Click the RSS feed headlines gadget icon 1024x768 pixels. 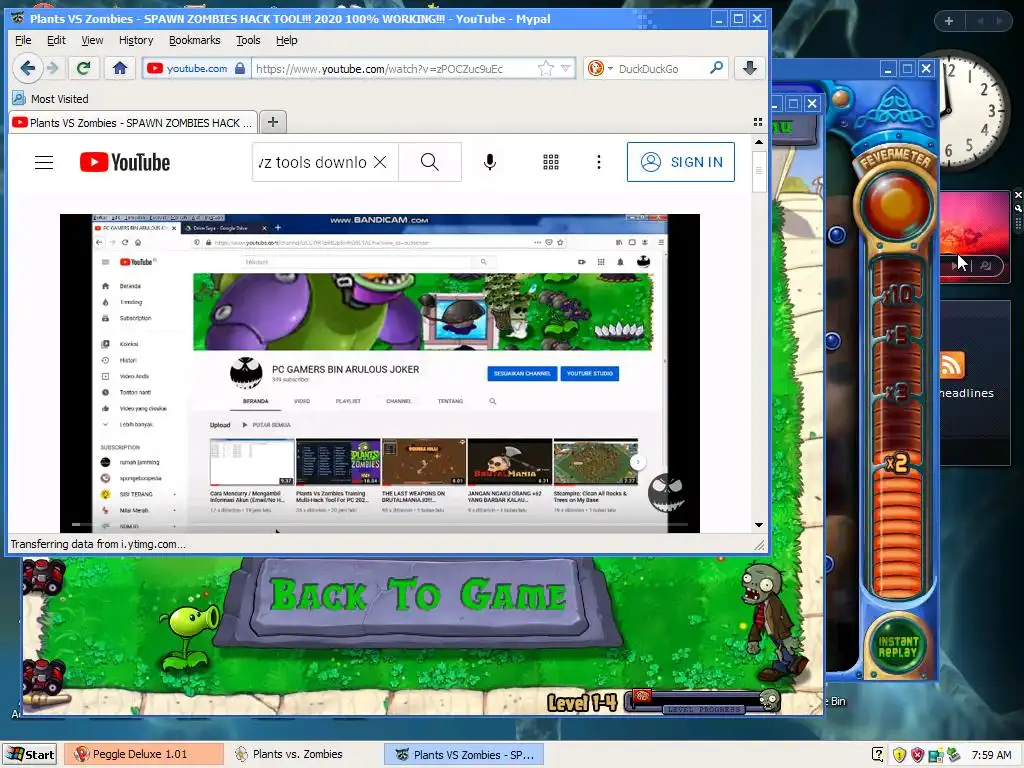point(951,364)
